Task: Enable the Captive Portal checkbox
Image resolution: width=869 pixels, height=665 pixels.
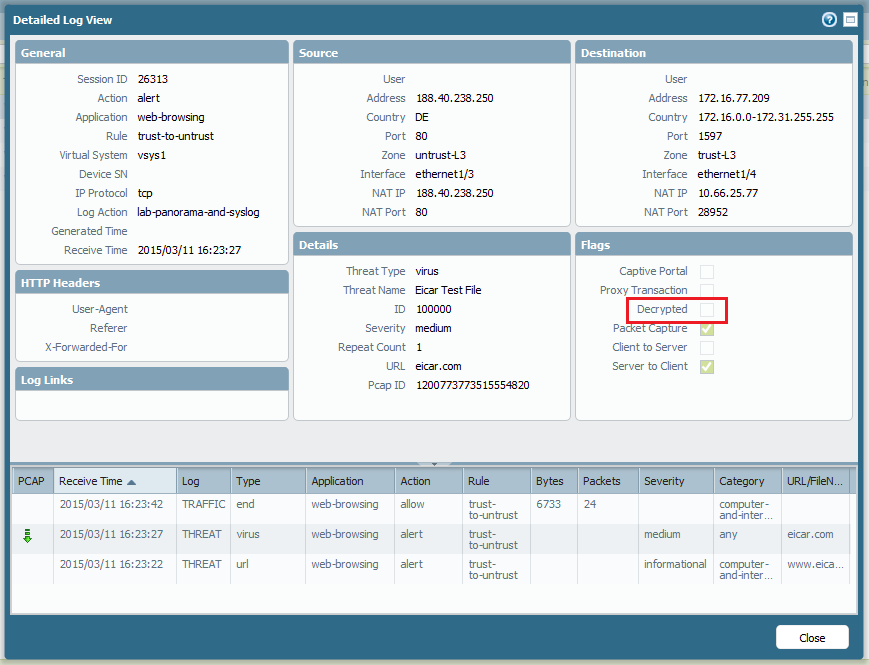Action: click(707, 271)
